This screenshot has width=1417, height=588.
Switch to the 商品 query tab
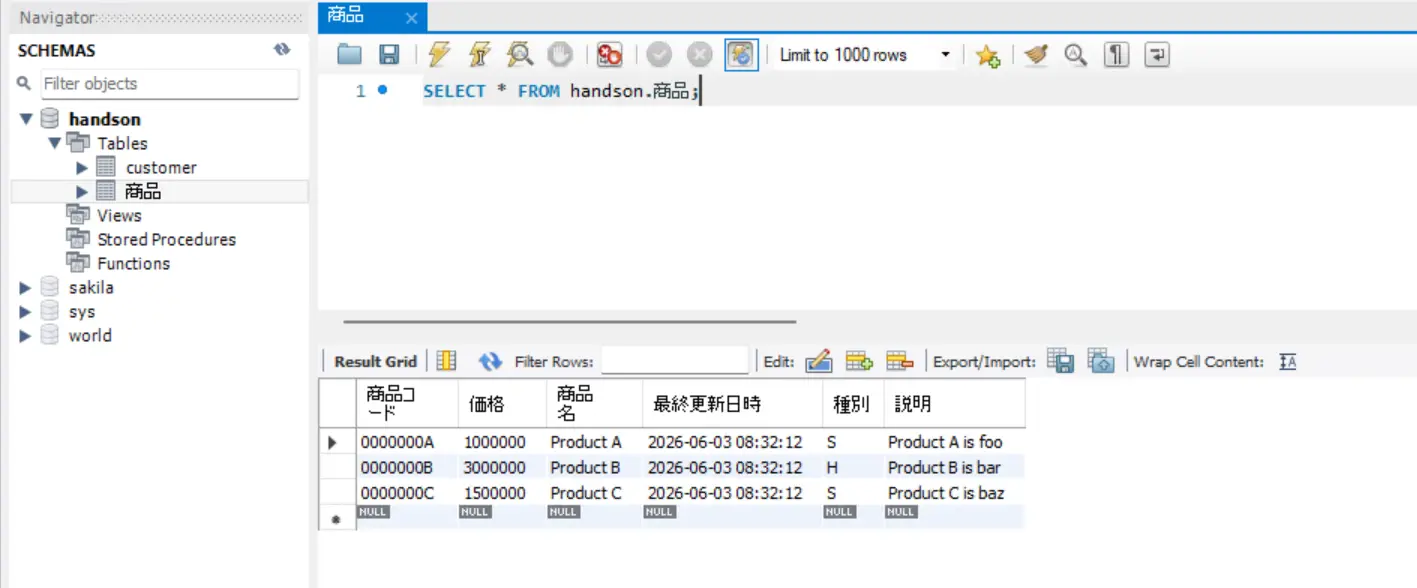(348, 16)
